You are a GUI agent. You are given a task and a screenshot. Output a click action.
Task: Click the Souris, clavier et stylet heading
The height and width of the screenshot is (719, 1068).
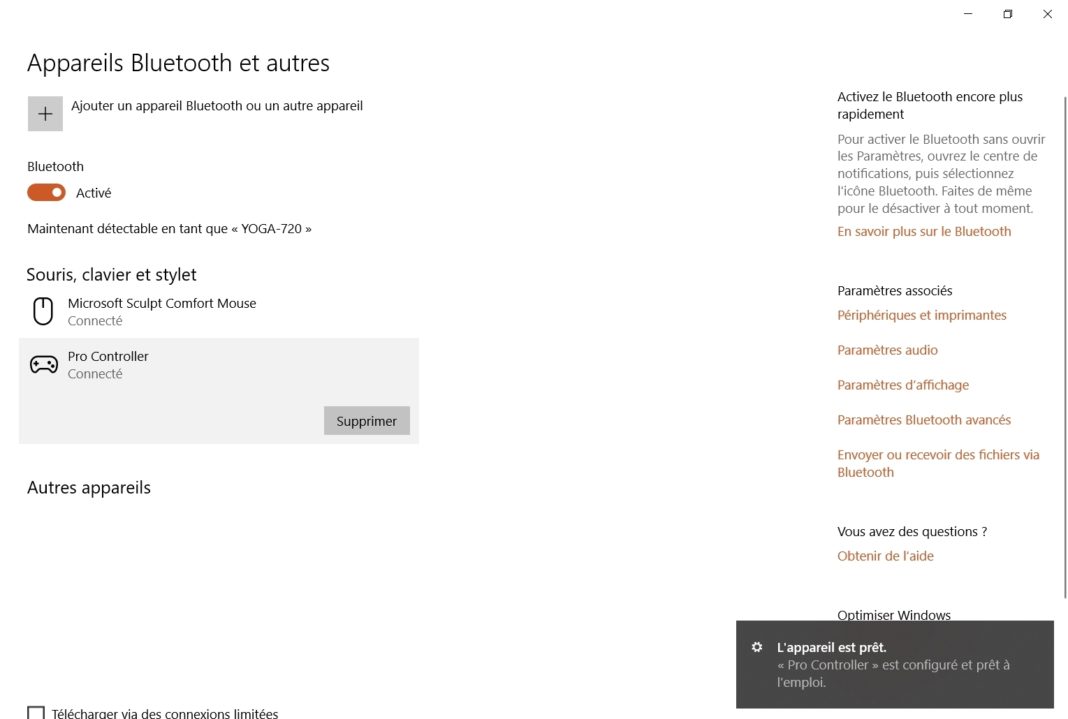(111, 274)
